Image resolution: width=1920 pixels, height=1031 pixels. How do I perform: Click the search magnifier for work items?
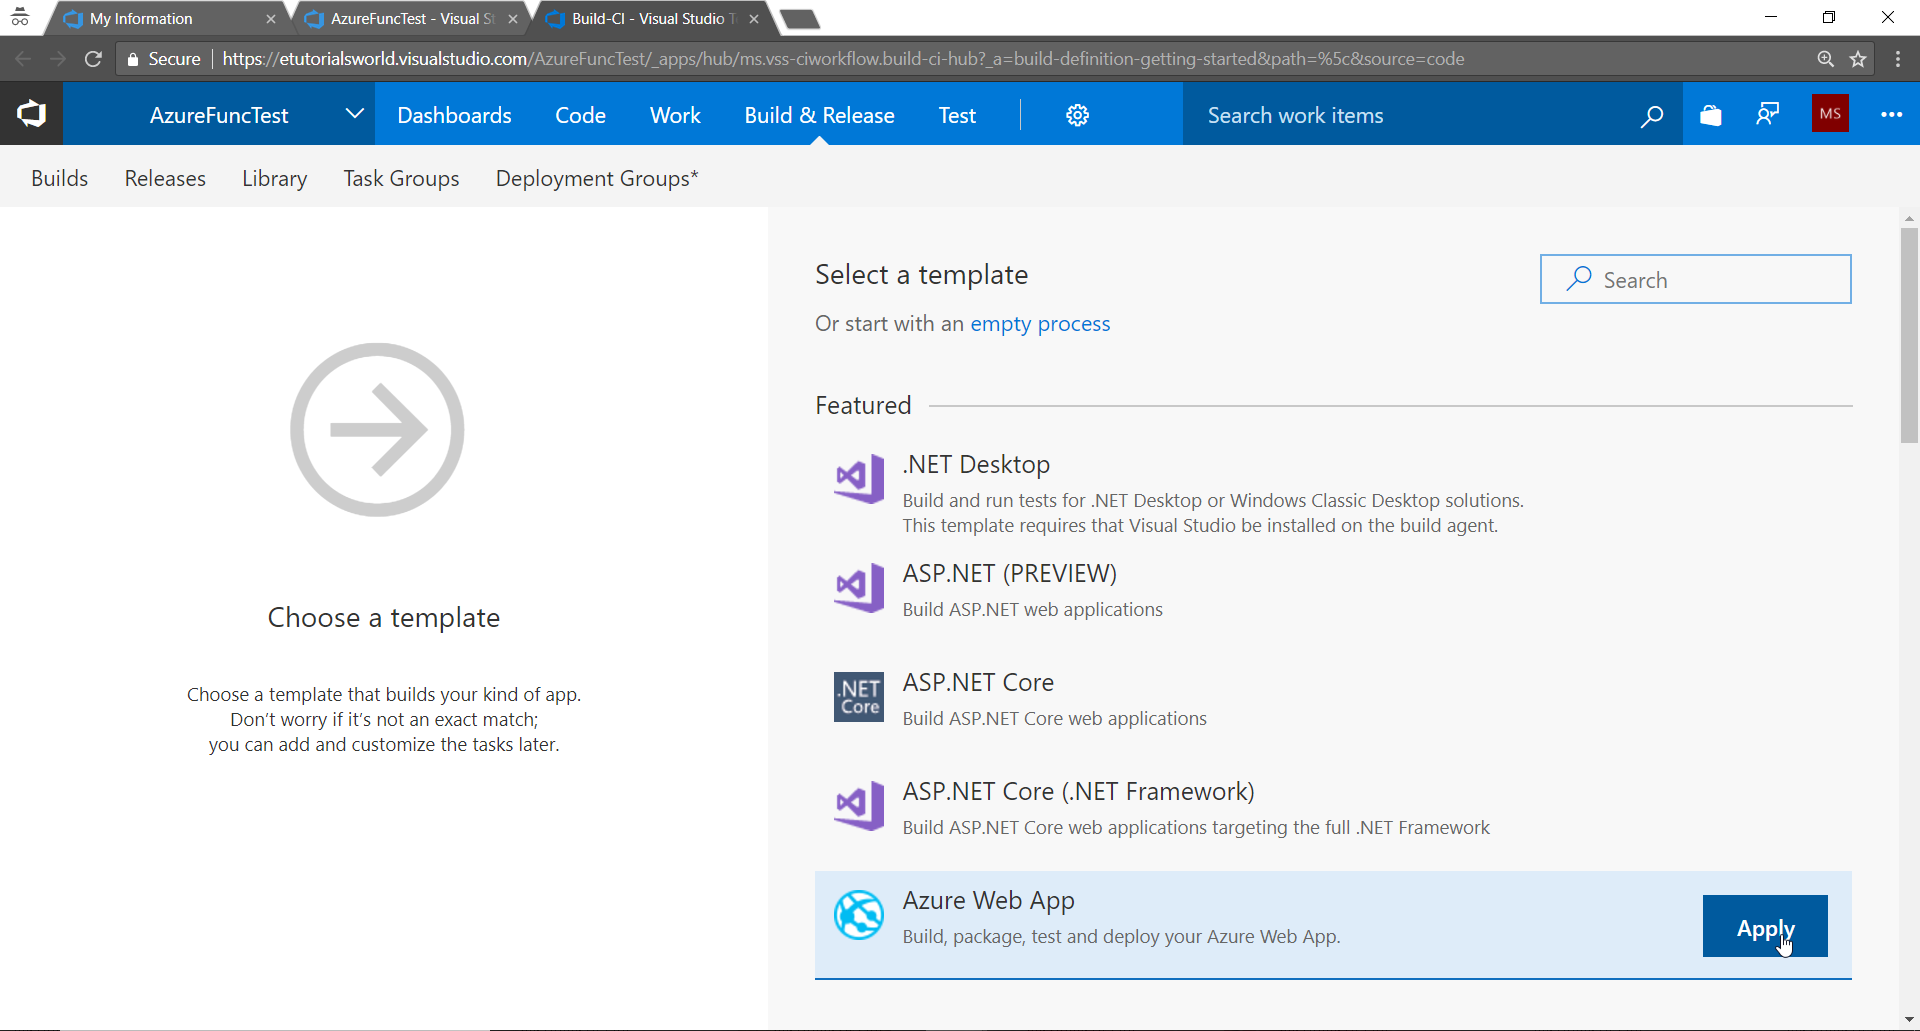tap(1652, 116)
